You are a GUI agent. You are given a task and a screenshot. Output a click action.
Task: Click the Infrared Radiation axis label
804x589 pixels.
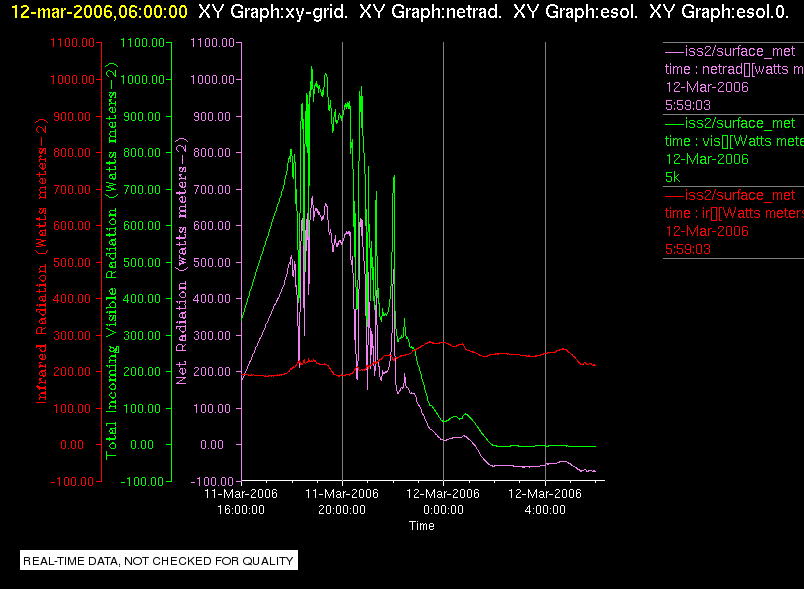(42, 261)
